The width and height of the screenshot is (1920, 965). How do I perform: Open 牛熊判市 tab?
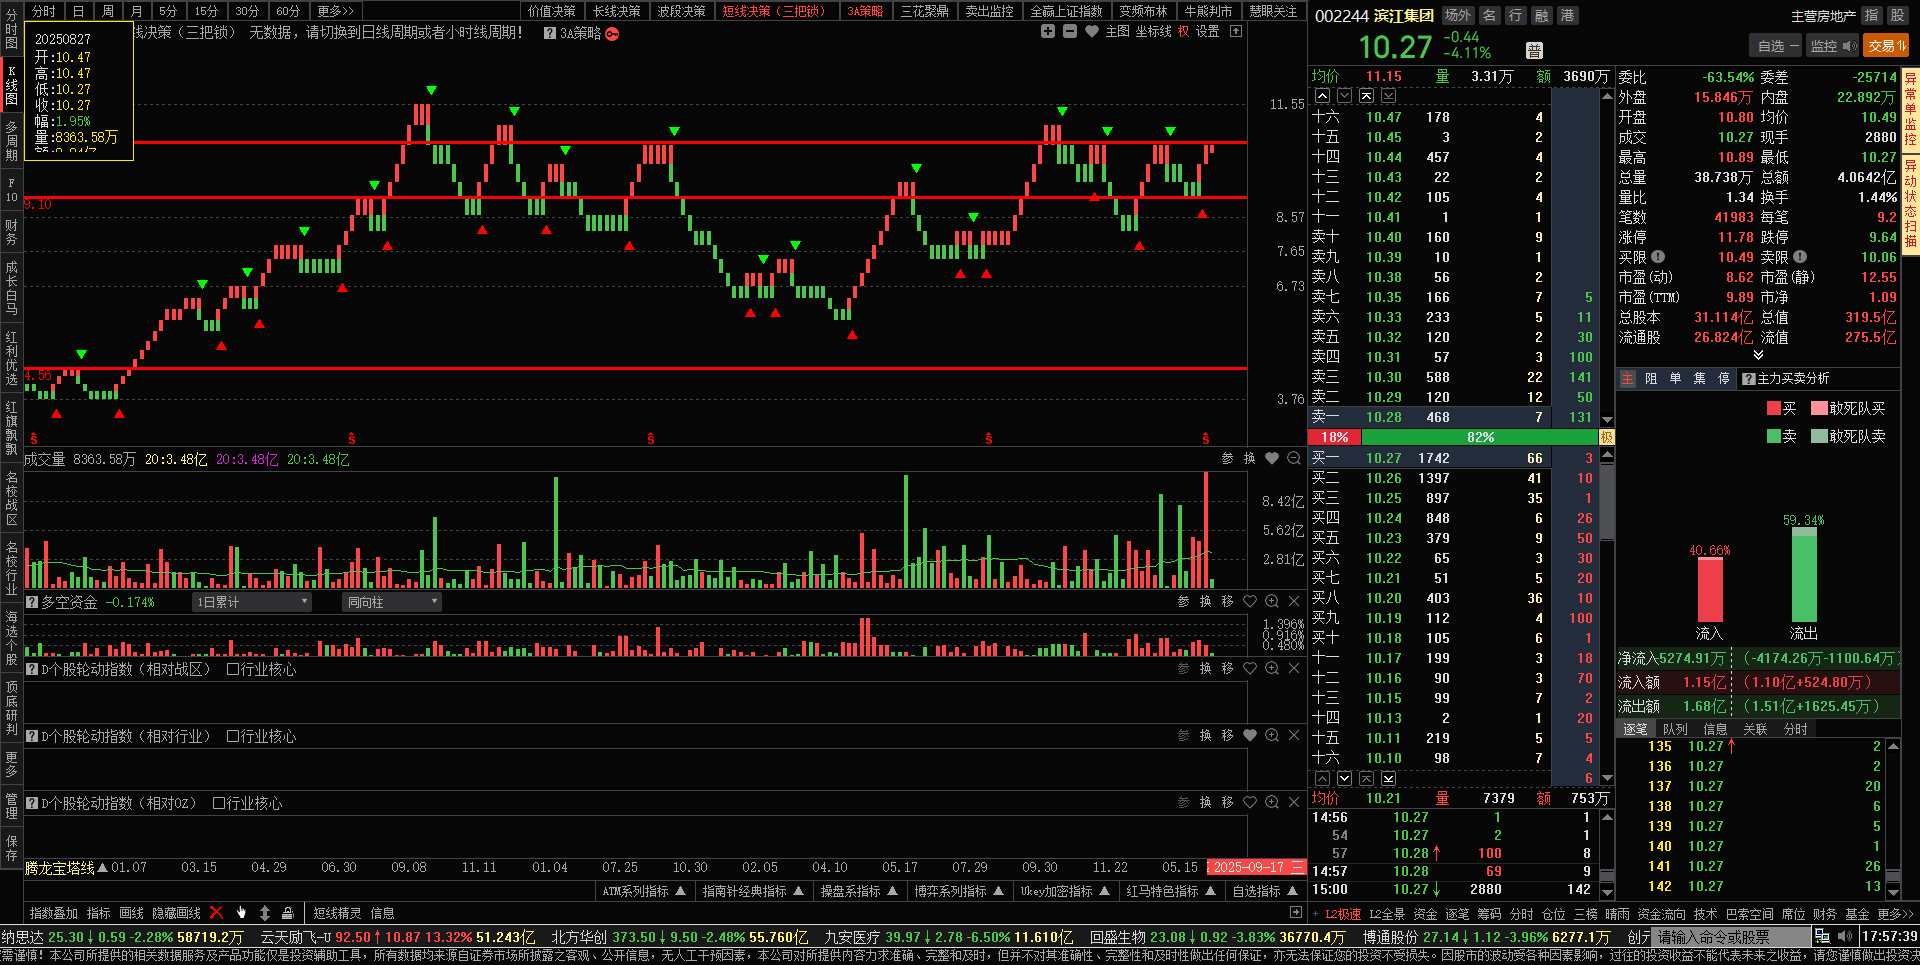1208,11
